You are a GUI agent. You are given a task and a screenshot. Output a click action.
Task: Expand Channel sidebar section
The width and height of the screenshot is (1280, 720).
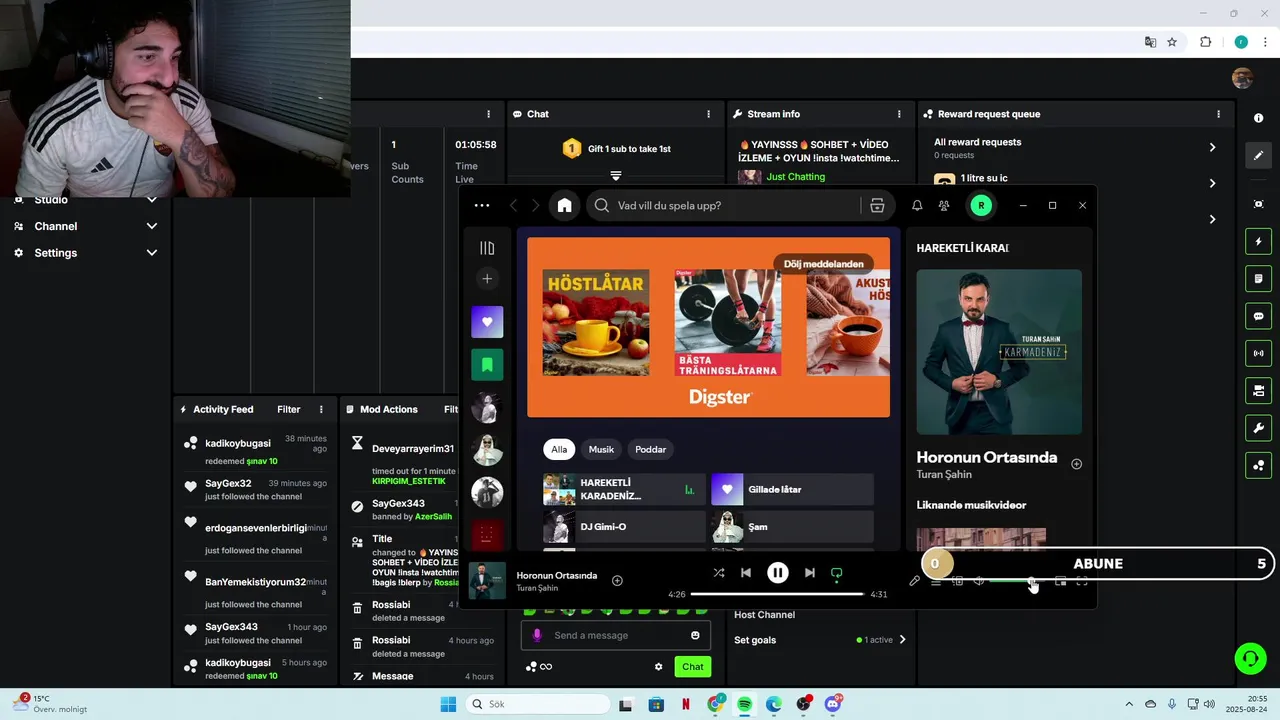click(x=84, y=226)
